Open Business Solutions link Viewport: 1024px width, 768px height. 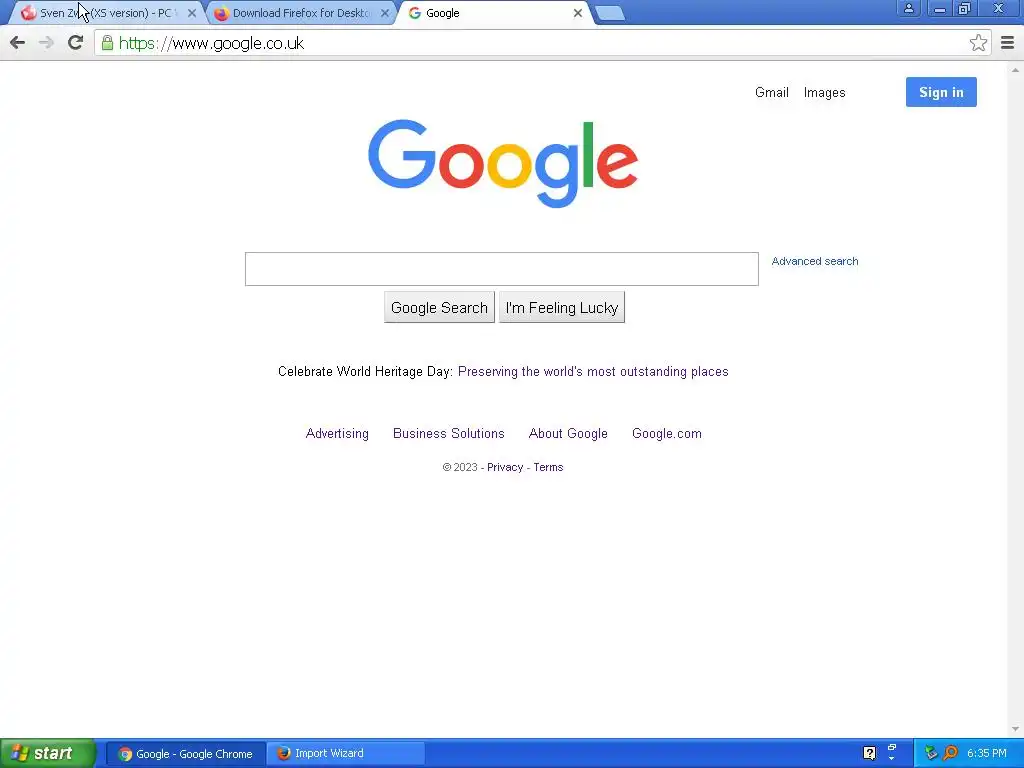click(449, 434)
